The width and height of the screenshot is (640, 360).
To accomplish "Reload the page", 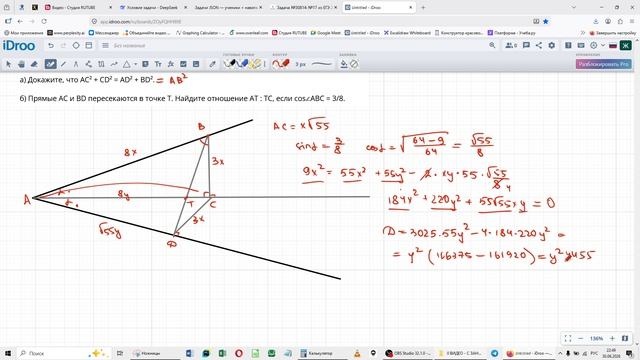I will [44, 21].
